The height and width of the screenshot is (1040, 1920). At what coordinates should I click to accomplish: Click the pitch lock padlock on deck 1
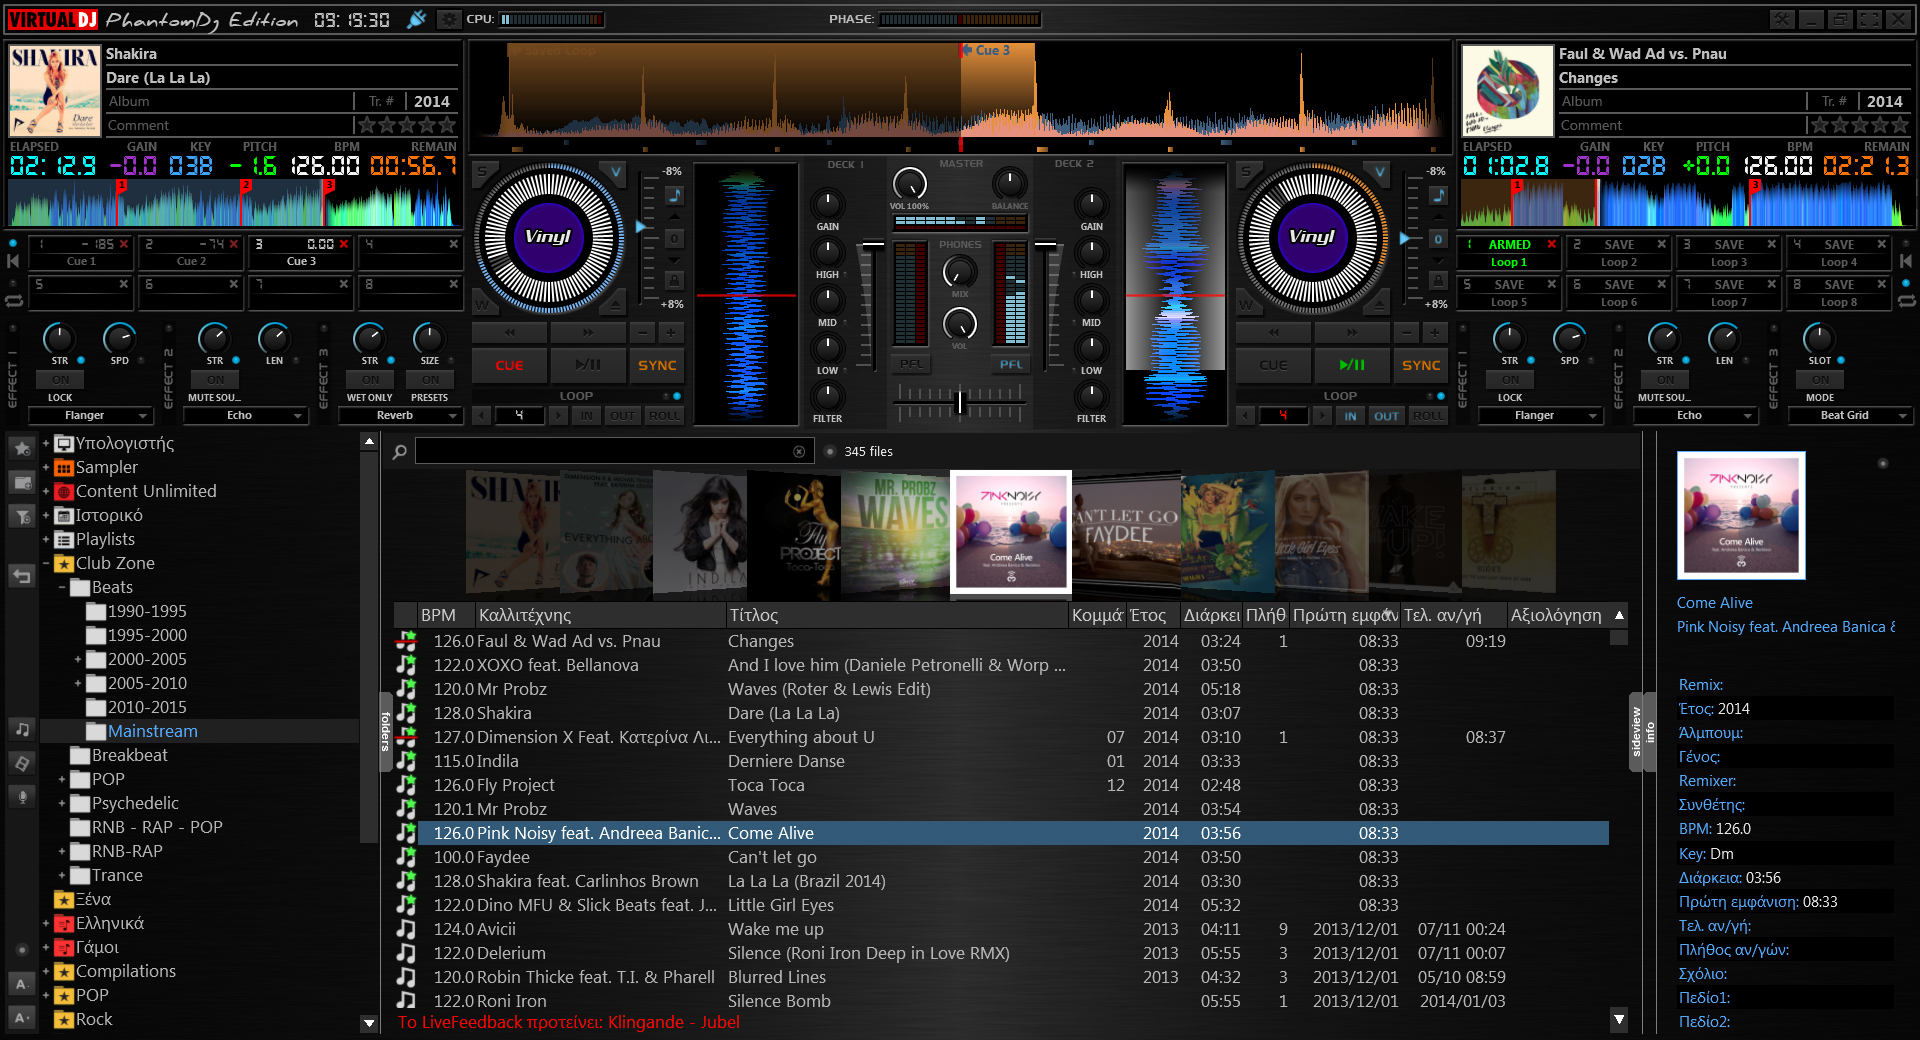pyautogui.click(x=675, y=280)
